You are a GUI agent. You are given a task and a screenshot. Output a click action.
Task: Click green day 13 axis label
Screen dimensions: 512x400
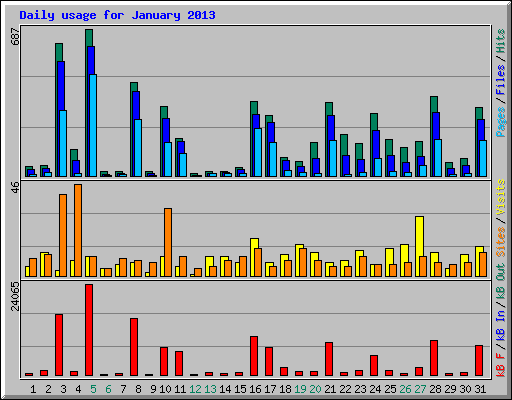coord(210,389)
